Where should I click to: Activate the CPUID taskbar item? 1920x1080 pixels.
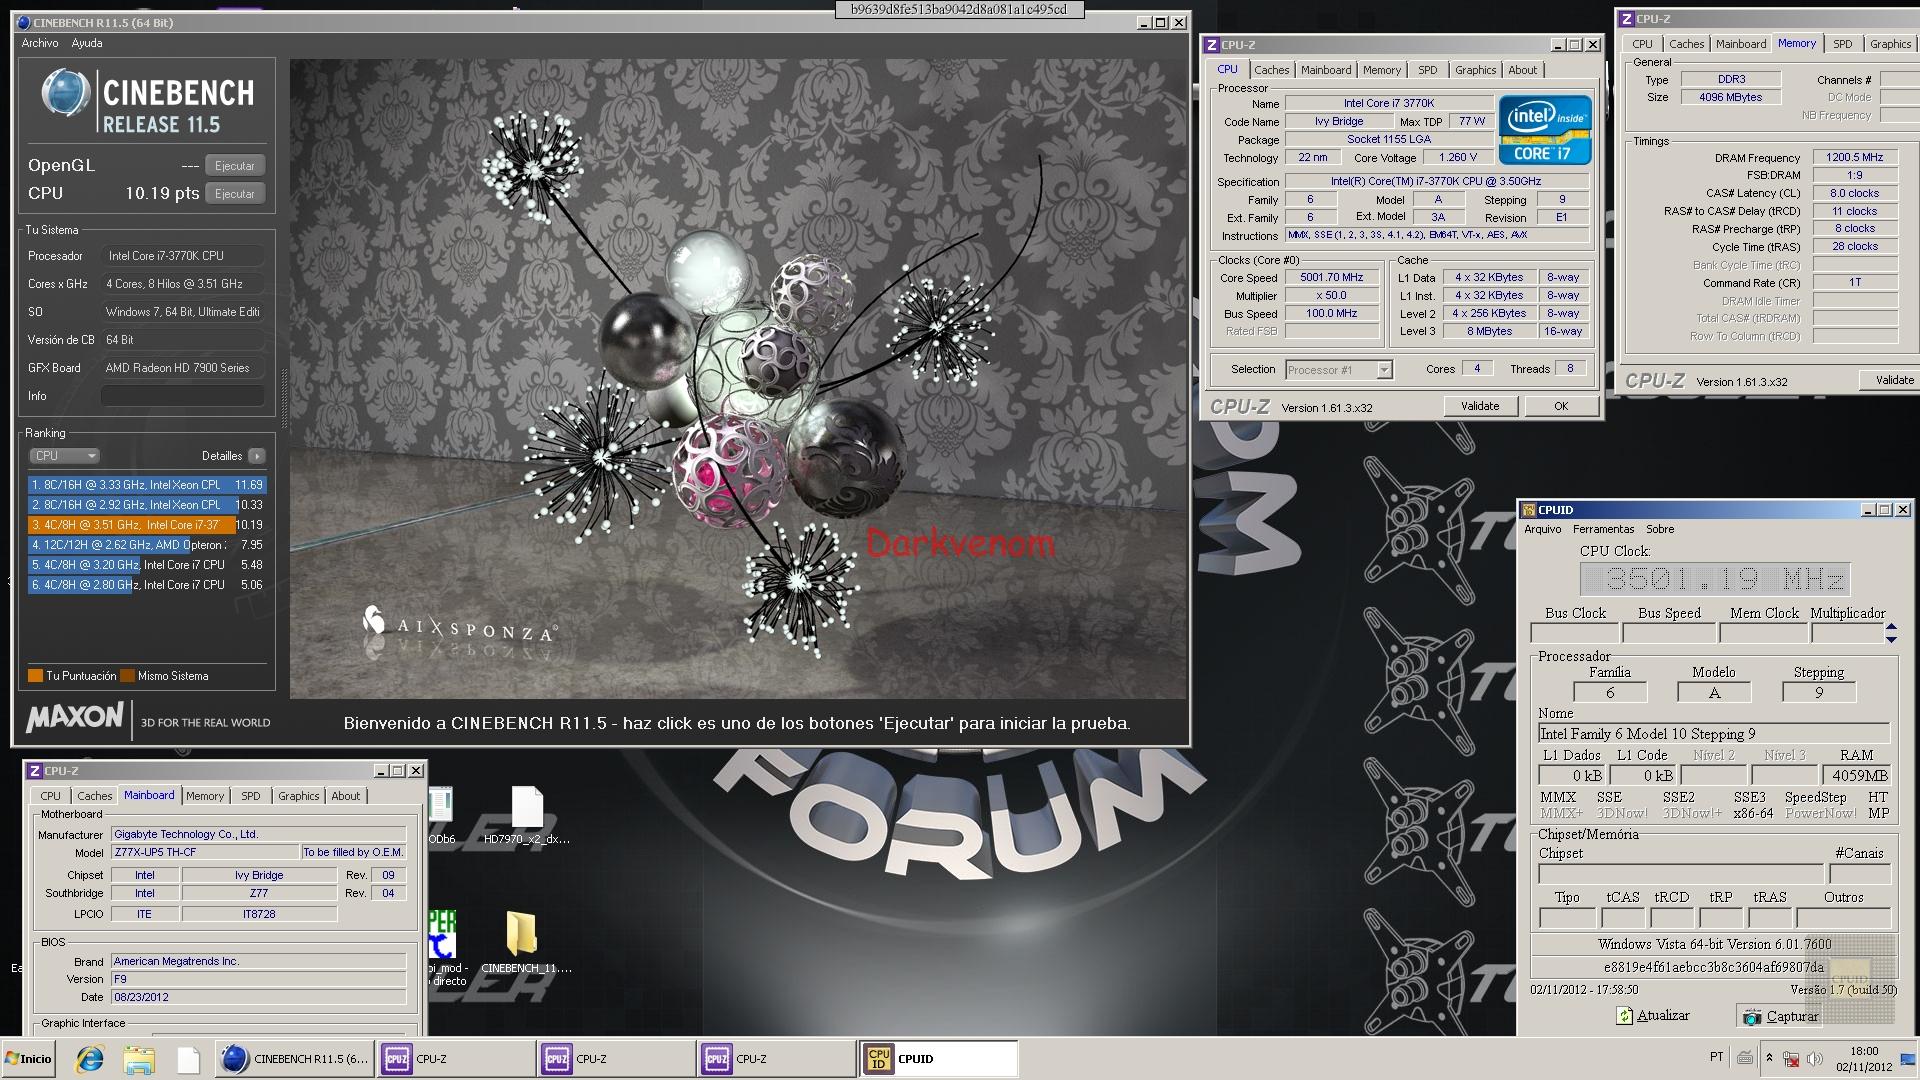[938, 1059]
